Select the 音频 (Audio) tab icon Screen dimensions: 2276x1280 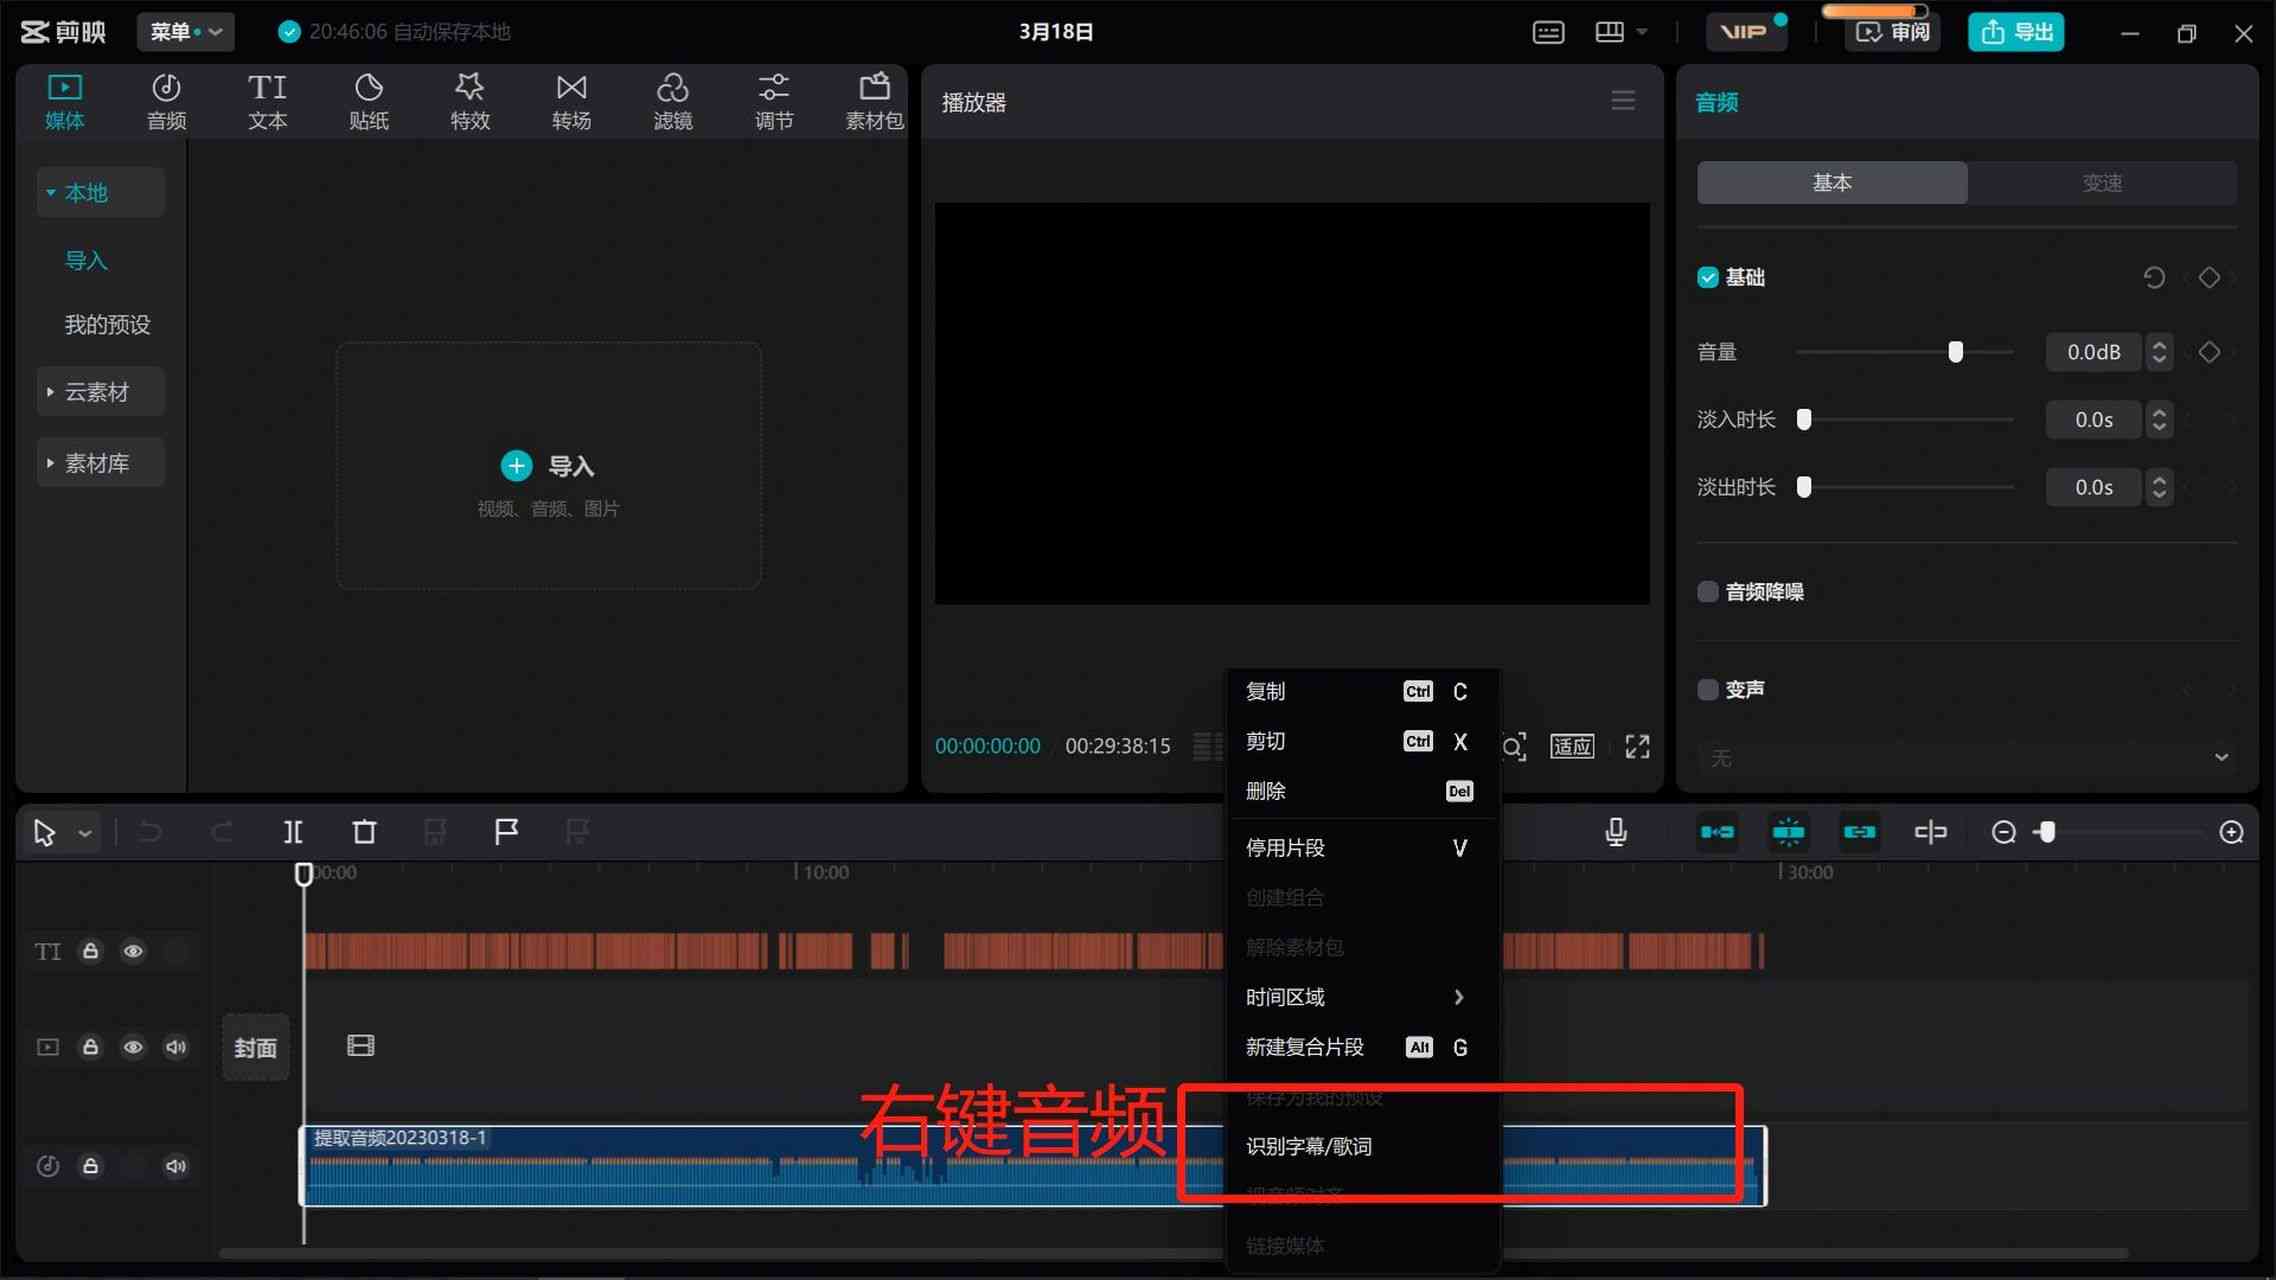tap(166, 98)
